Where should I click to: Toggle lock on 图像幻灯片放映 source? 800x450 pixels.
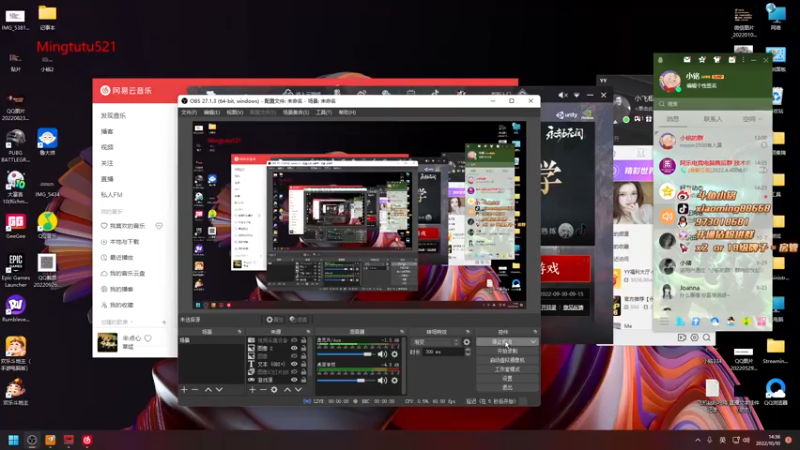pos(304,372)
